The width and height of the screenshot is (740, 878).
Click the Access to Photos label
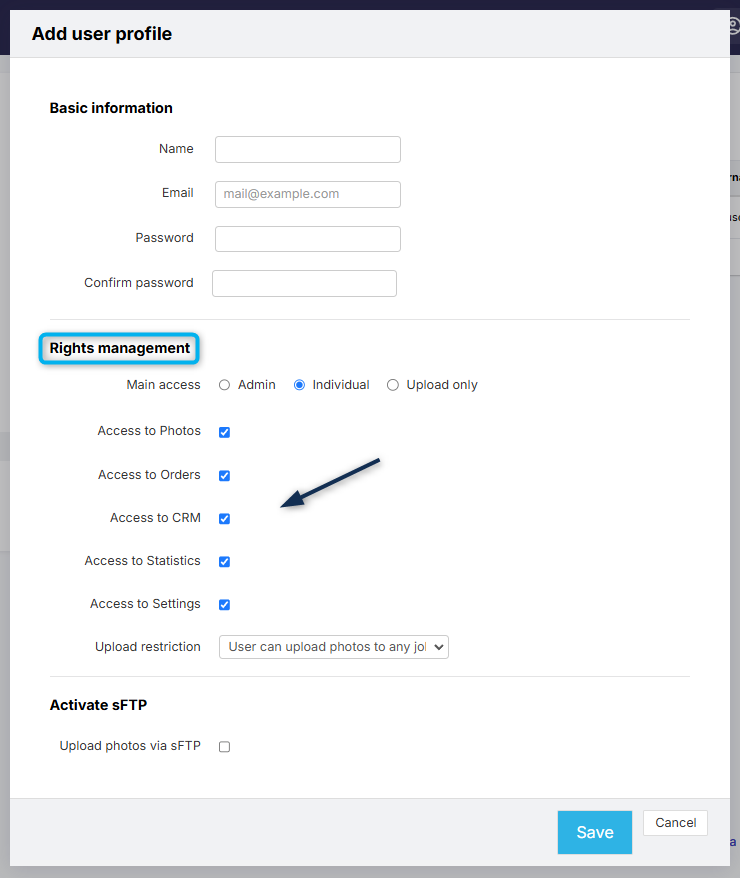coord(149,431)
